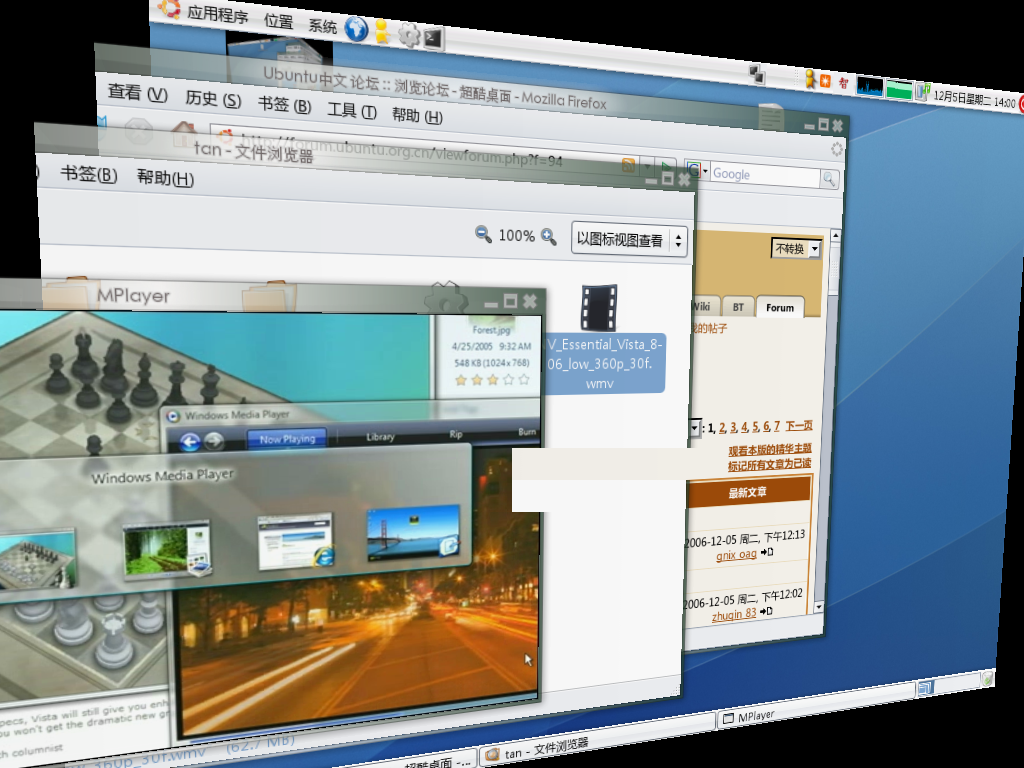Open the 位置 menu

(279, 21)
